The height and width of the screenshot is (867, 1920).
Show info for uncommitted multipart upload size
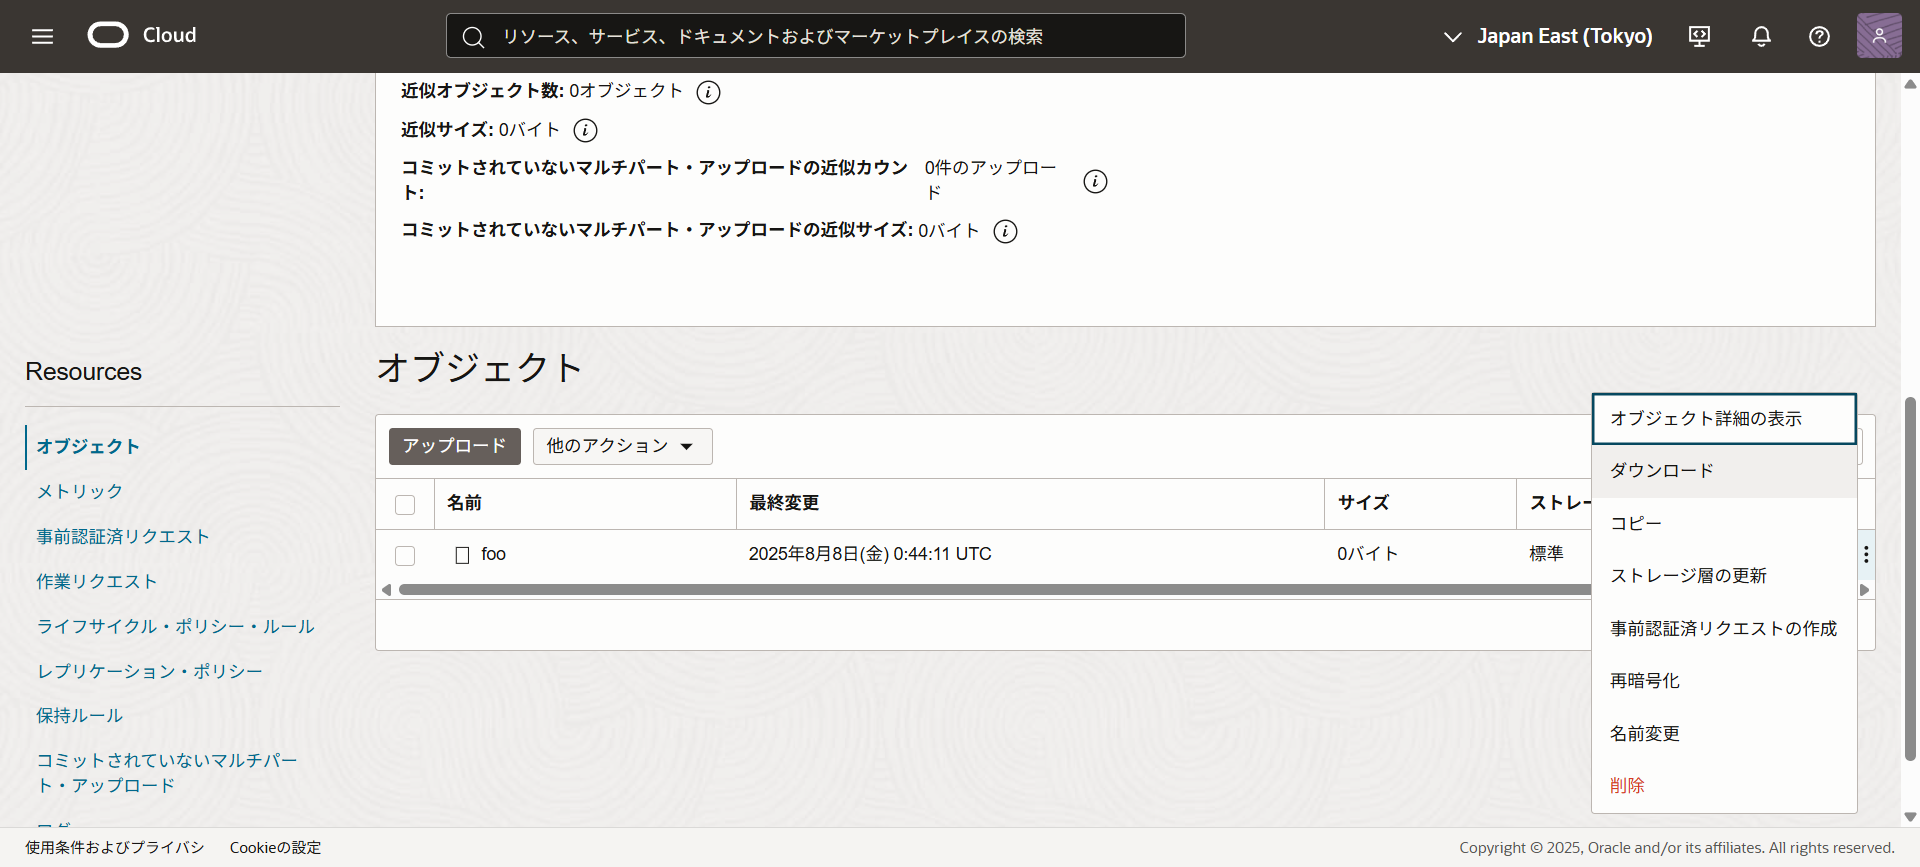[1005, 231]
